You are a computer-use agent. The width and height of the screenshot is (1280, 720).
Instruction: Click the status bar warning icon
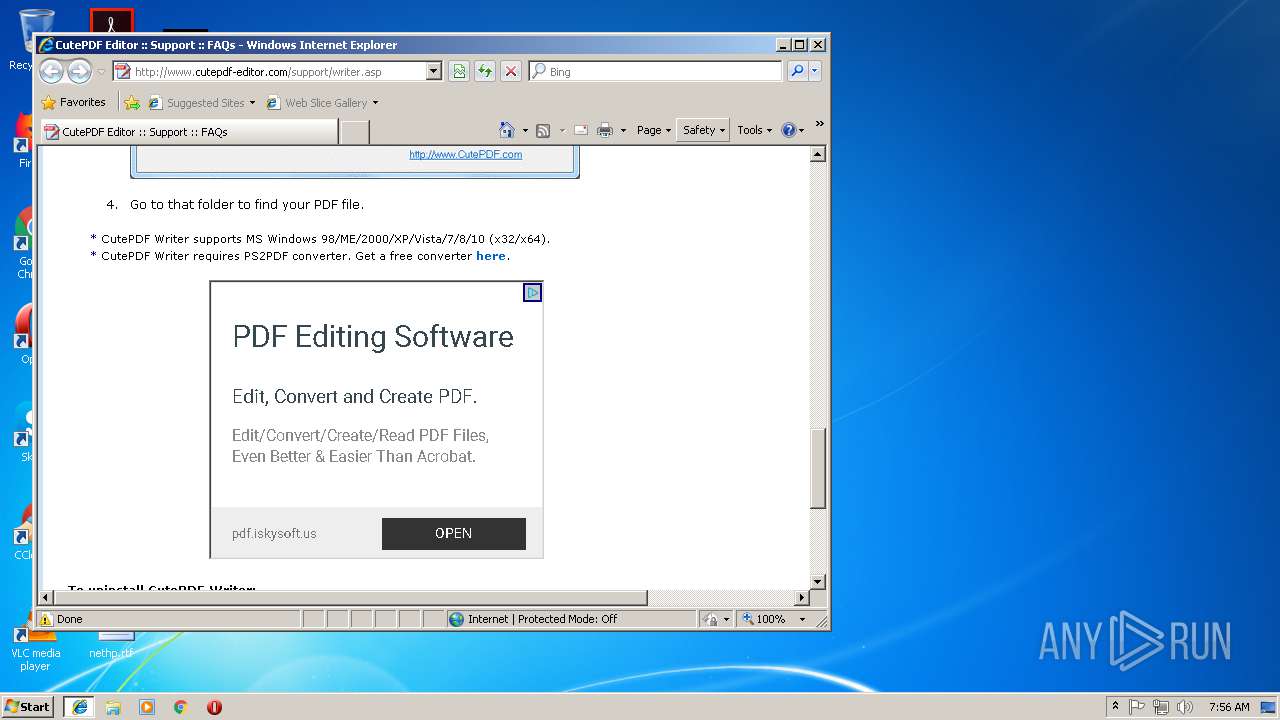click(46, 619)
